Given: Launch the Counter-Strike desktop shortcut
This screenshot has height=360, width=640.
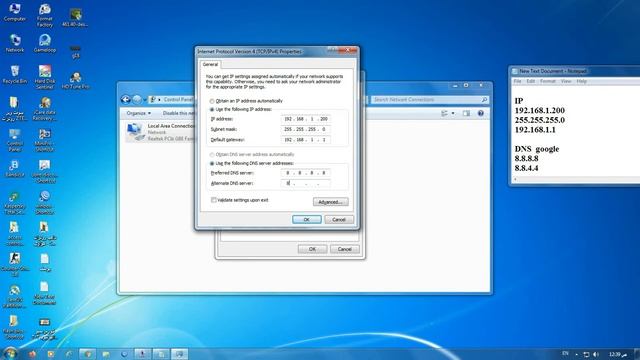Looking at the screenshot, I should click(15, 264).
